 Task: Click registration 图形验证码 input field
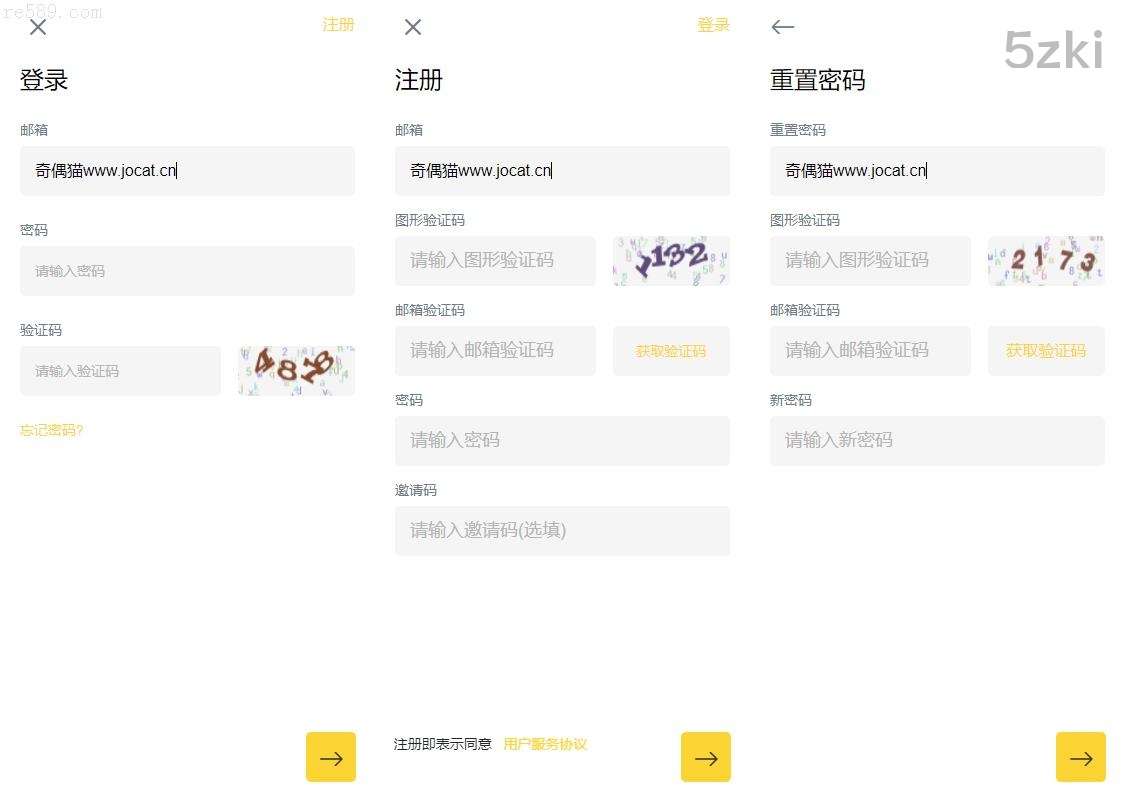pos(495,261)
